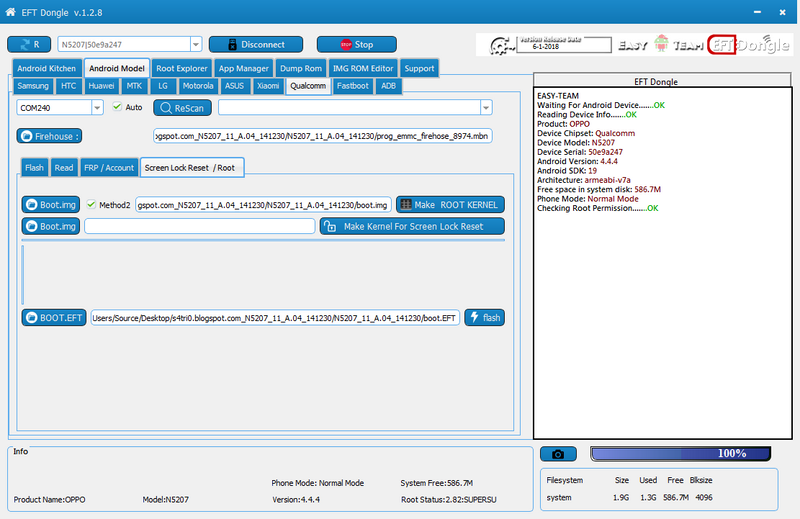Image resolution: width=800 pixels, height=519 pixels.
Task: Select the MTK brand tab
Action: coord(134,86)
